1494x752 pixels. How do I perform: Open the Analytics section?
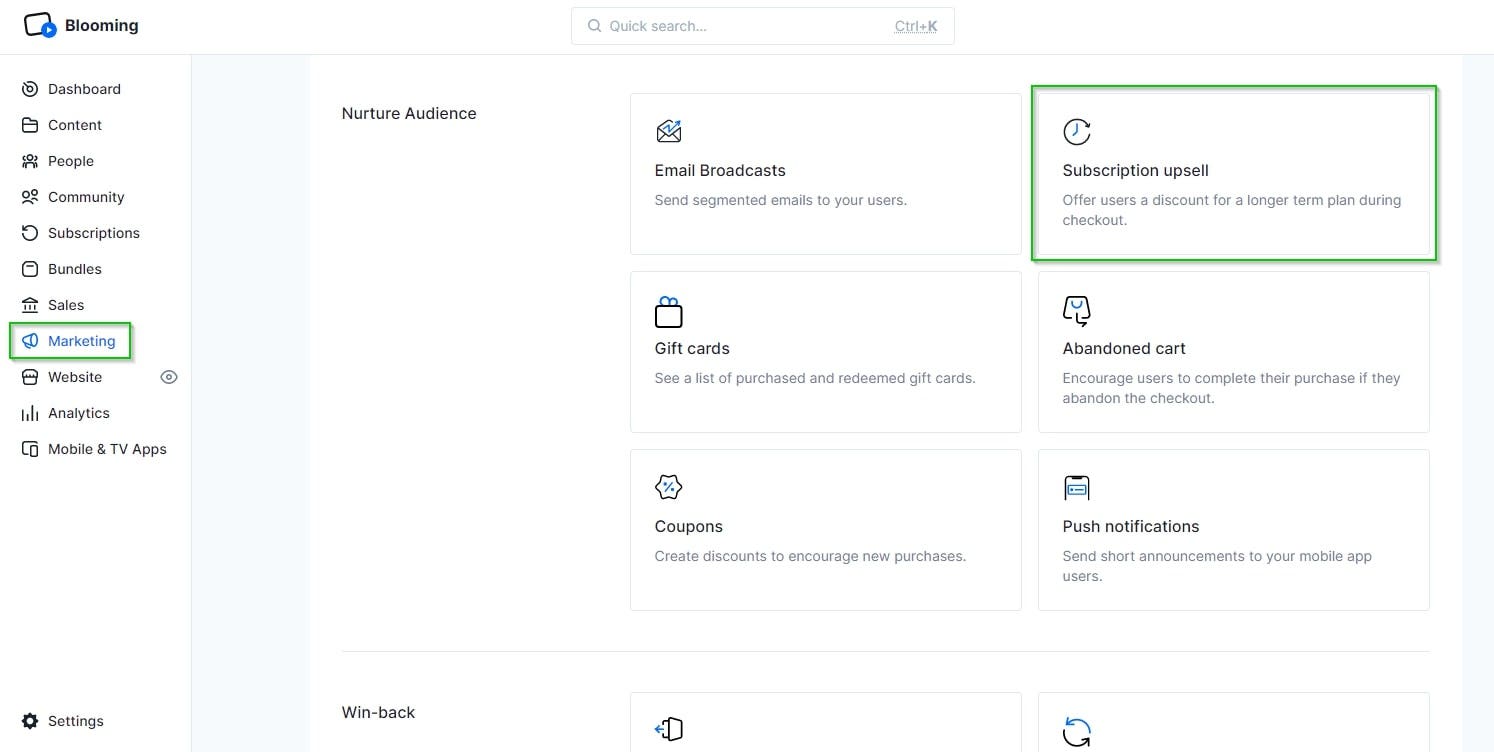79,413
